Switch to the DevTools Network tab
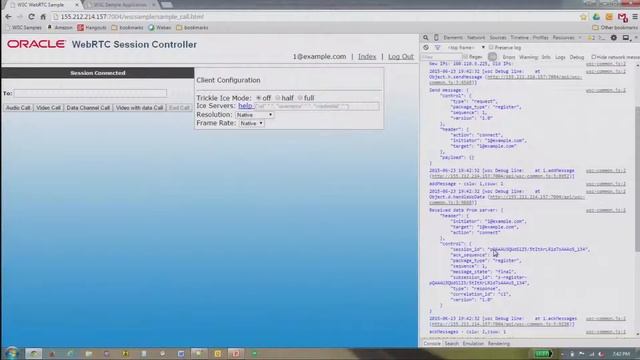The image size is (640, 360). 476,38
